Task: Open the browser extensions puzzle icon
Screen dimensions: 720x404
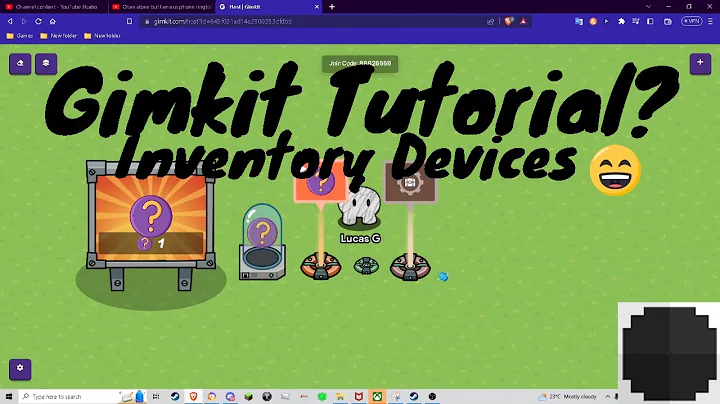Action: 622,21
